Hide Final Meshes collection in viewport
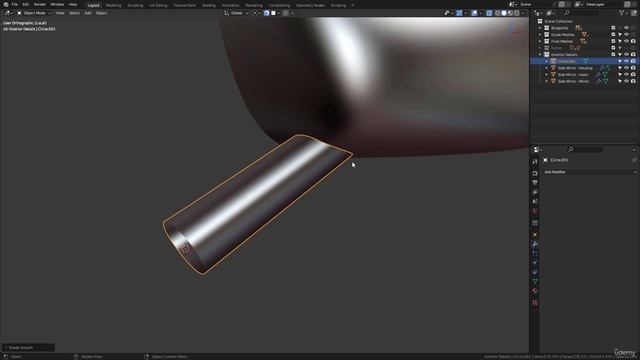The image size is (640, 360). (x=627, y=41)
